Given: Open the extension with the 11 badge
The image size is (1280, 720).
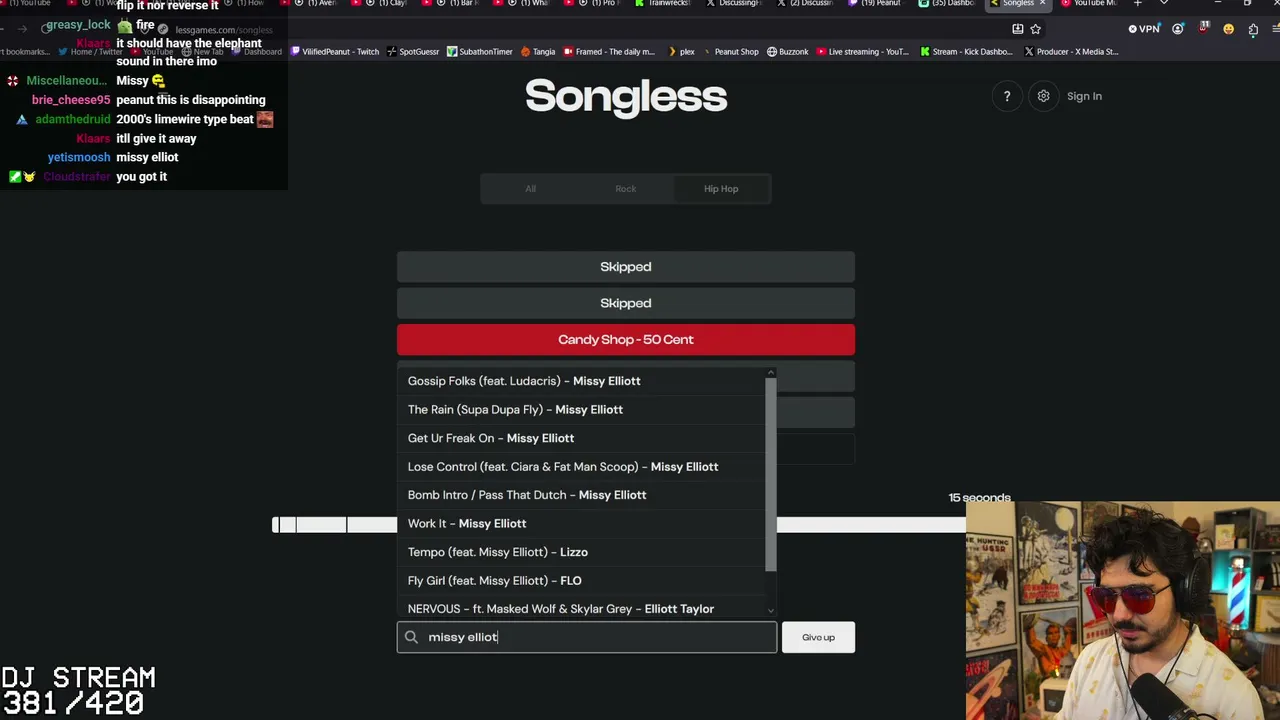Looking at the screenshot, I should (x=1203, y=29).
